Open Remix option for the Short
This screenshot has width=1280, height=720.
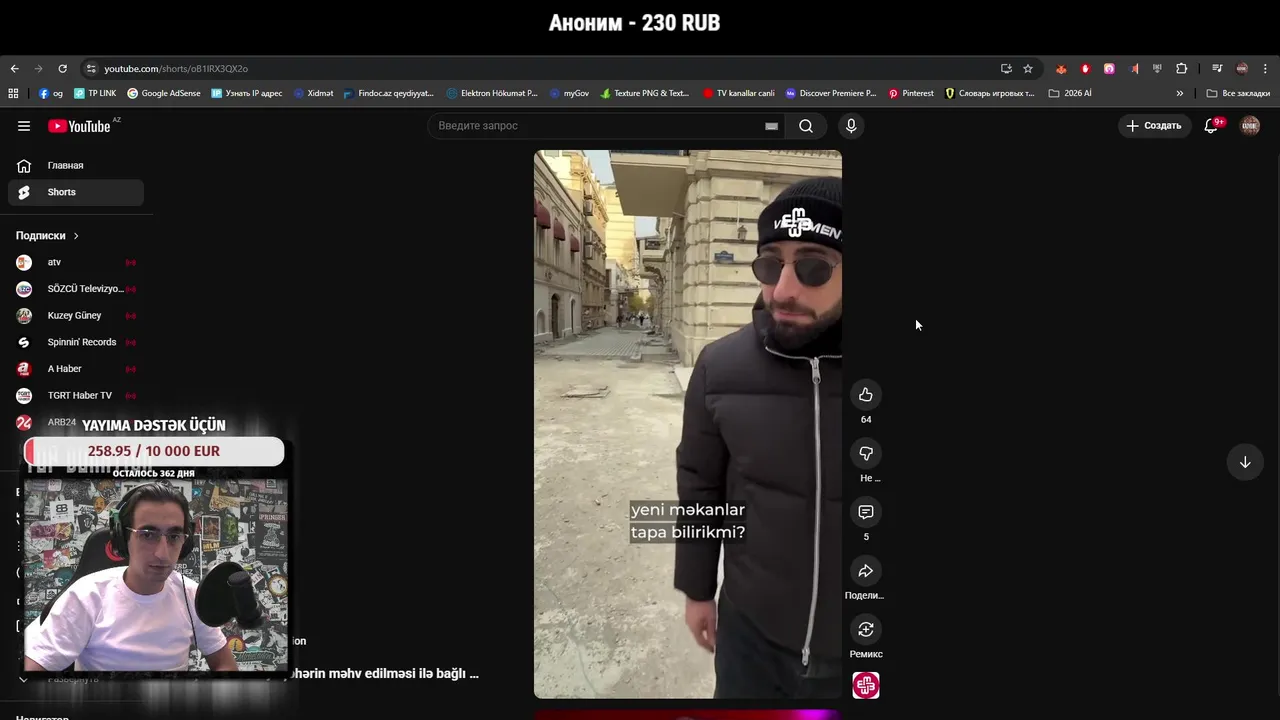pos(866,629)
